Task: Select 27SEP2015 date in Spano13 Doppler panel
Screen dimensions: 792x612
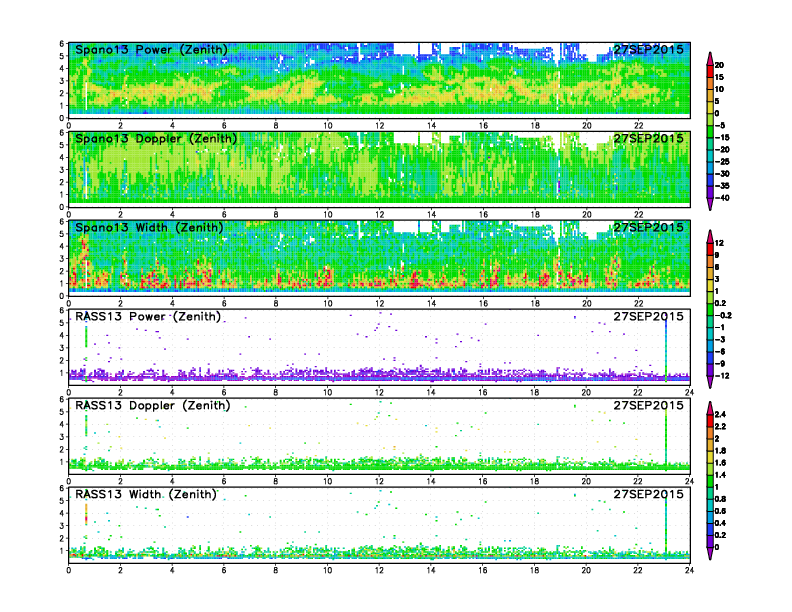Action: click(x=649, y=138)
